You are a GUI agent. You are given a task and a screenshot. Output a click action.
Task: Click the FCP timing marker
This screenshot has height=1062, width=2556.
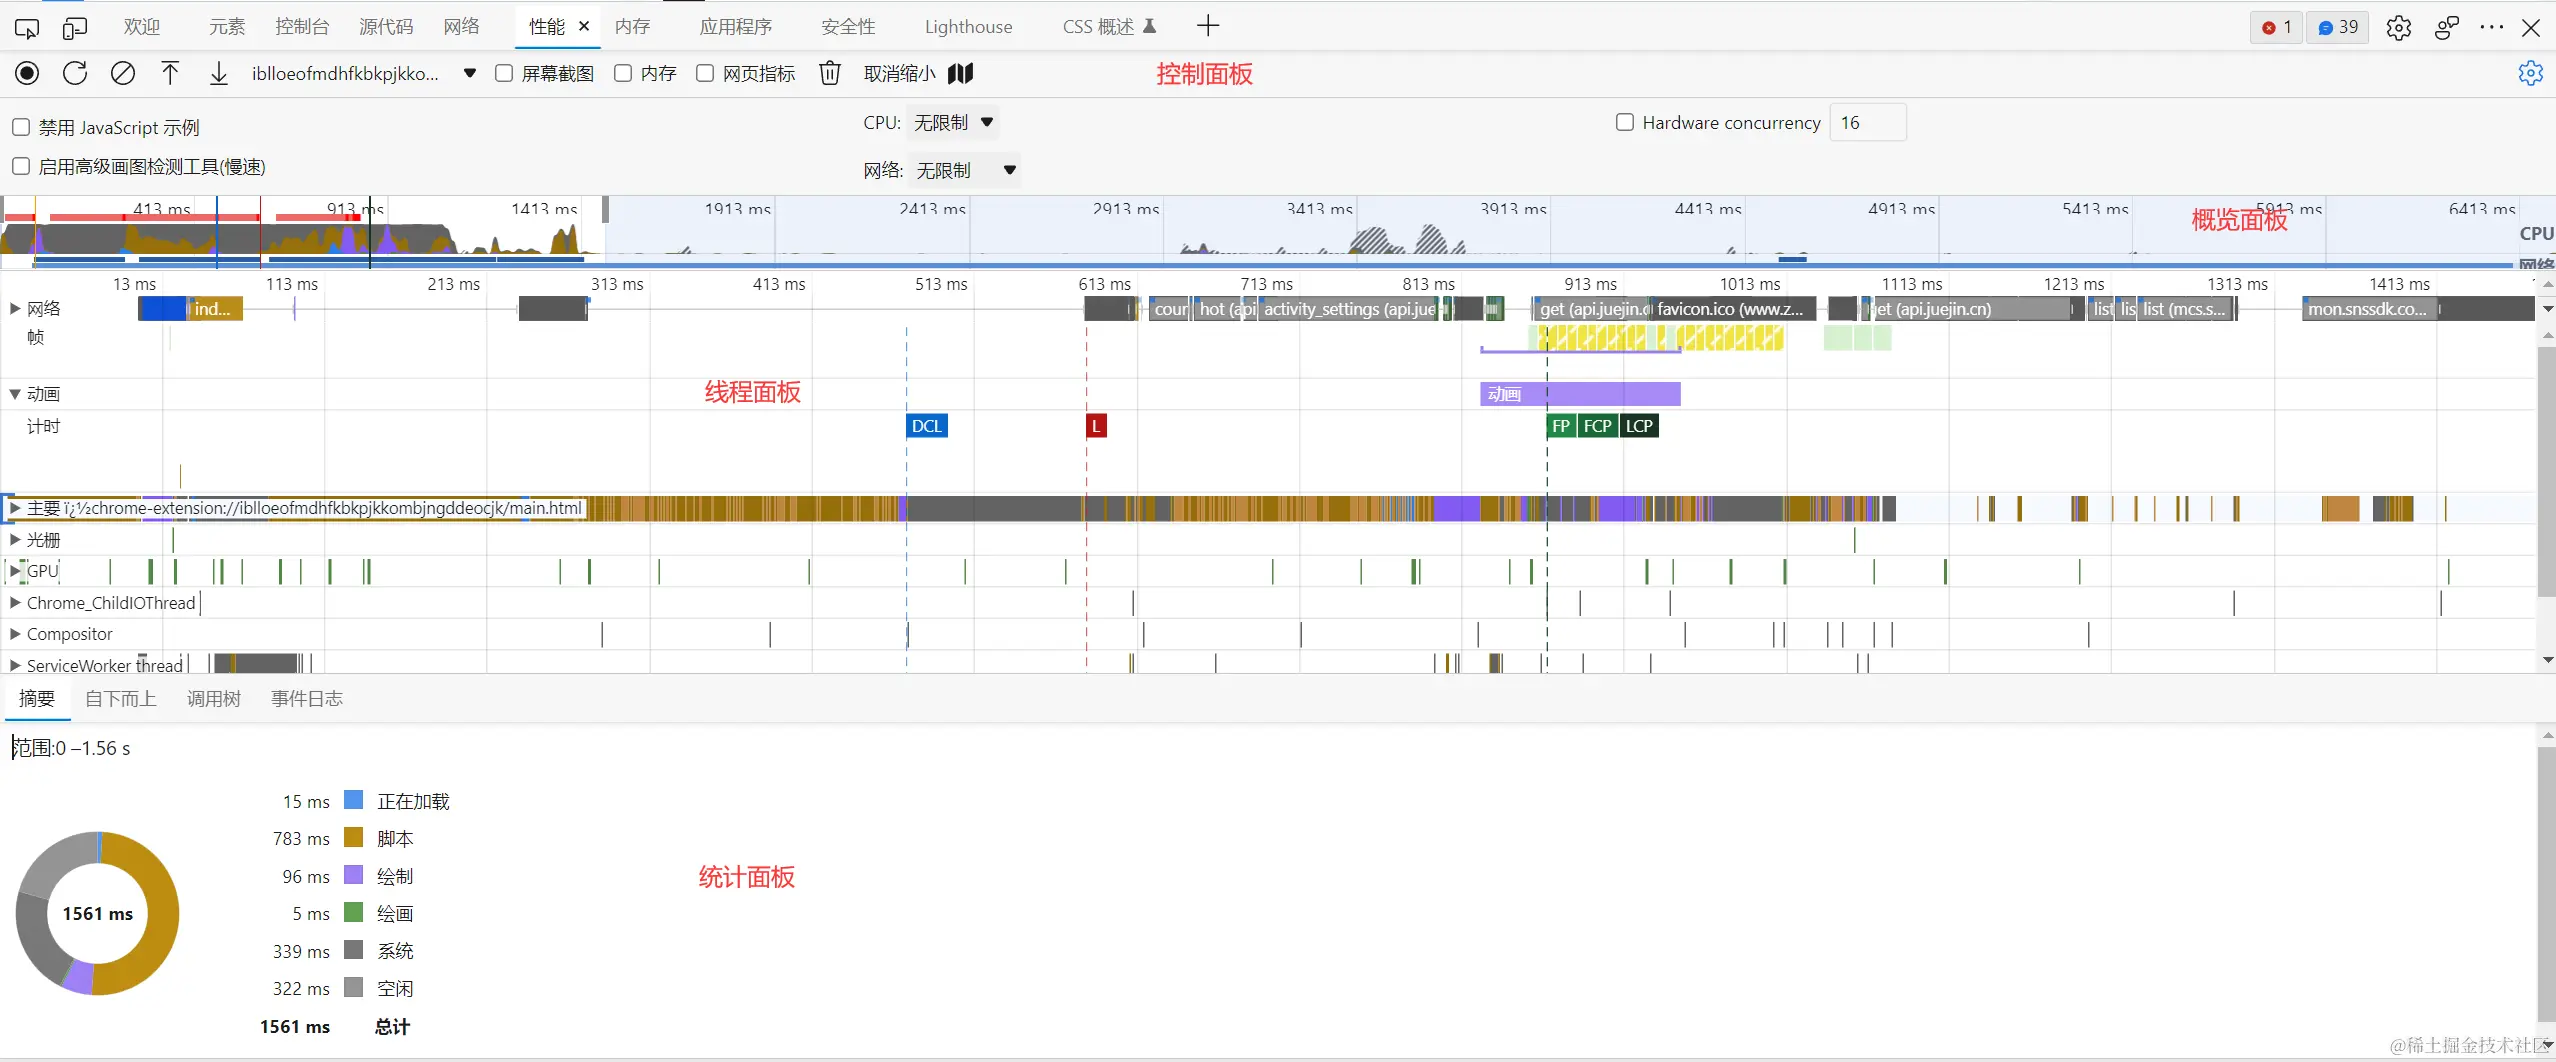tap(1598, 426)
